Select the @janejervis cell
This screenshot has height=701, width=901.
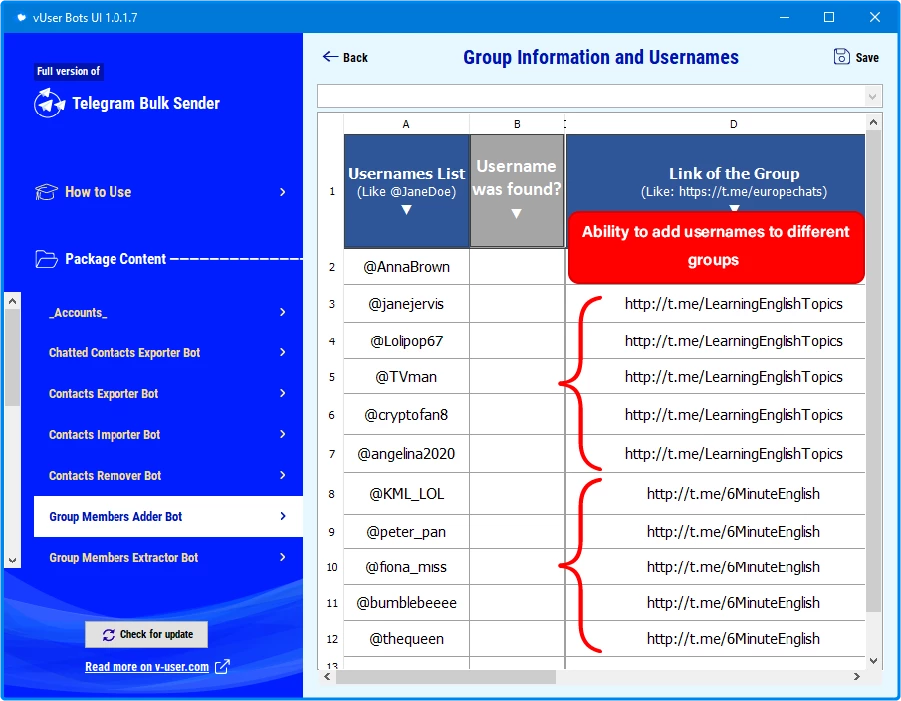pos(406,304)
